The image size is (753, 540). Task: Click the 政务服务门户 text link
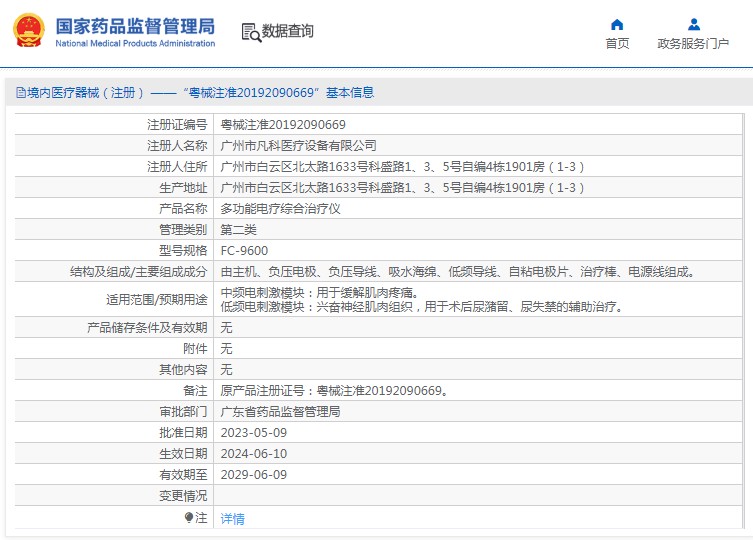point(693,44)
